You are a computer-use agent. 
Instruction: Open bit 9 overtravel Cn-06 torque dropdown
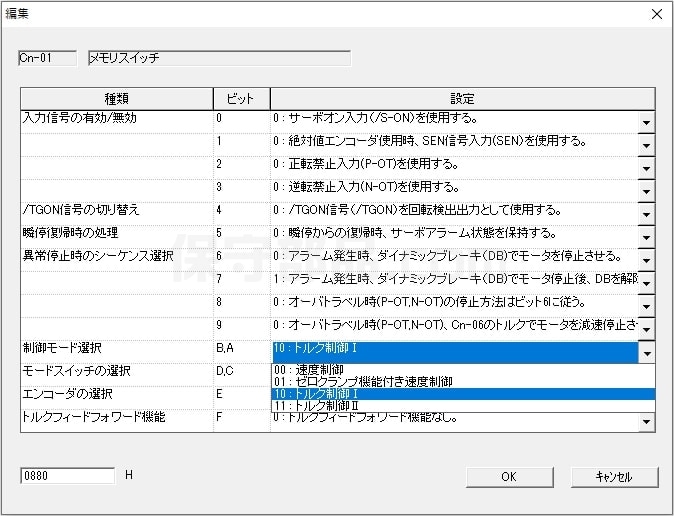(646, 329)
